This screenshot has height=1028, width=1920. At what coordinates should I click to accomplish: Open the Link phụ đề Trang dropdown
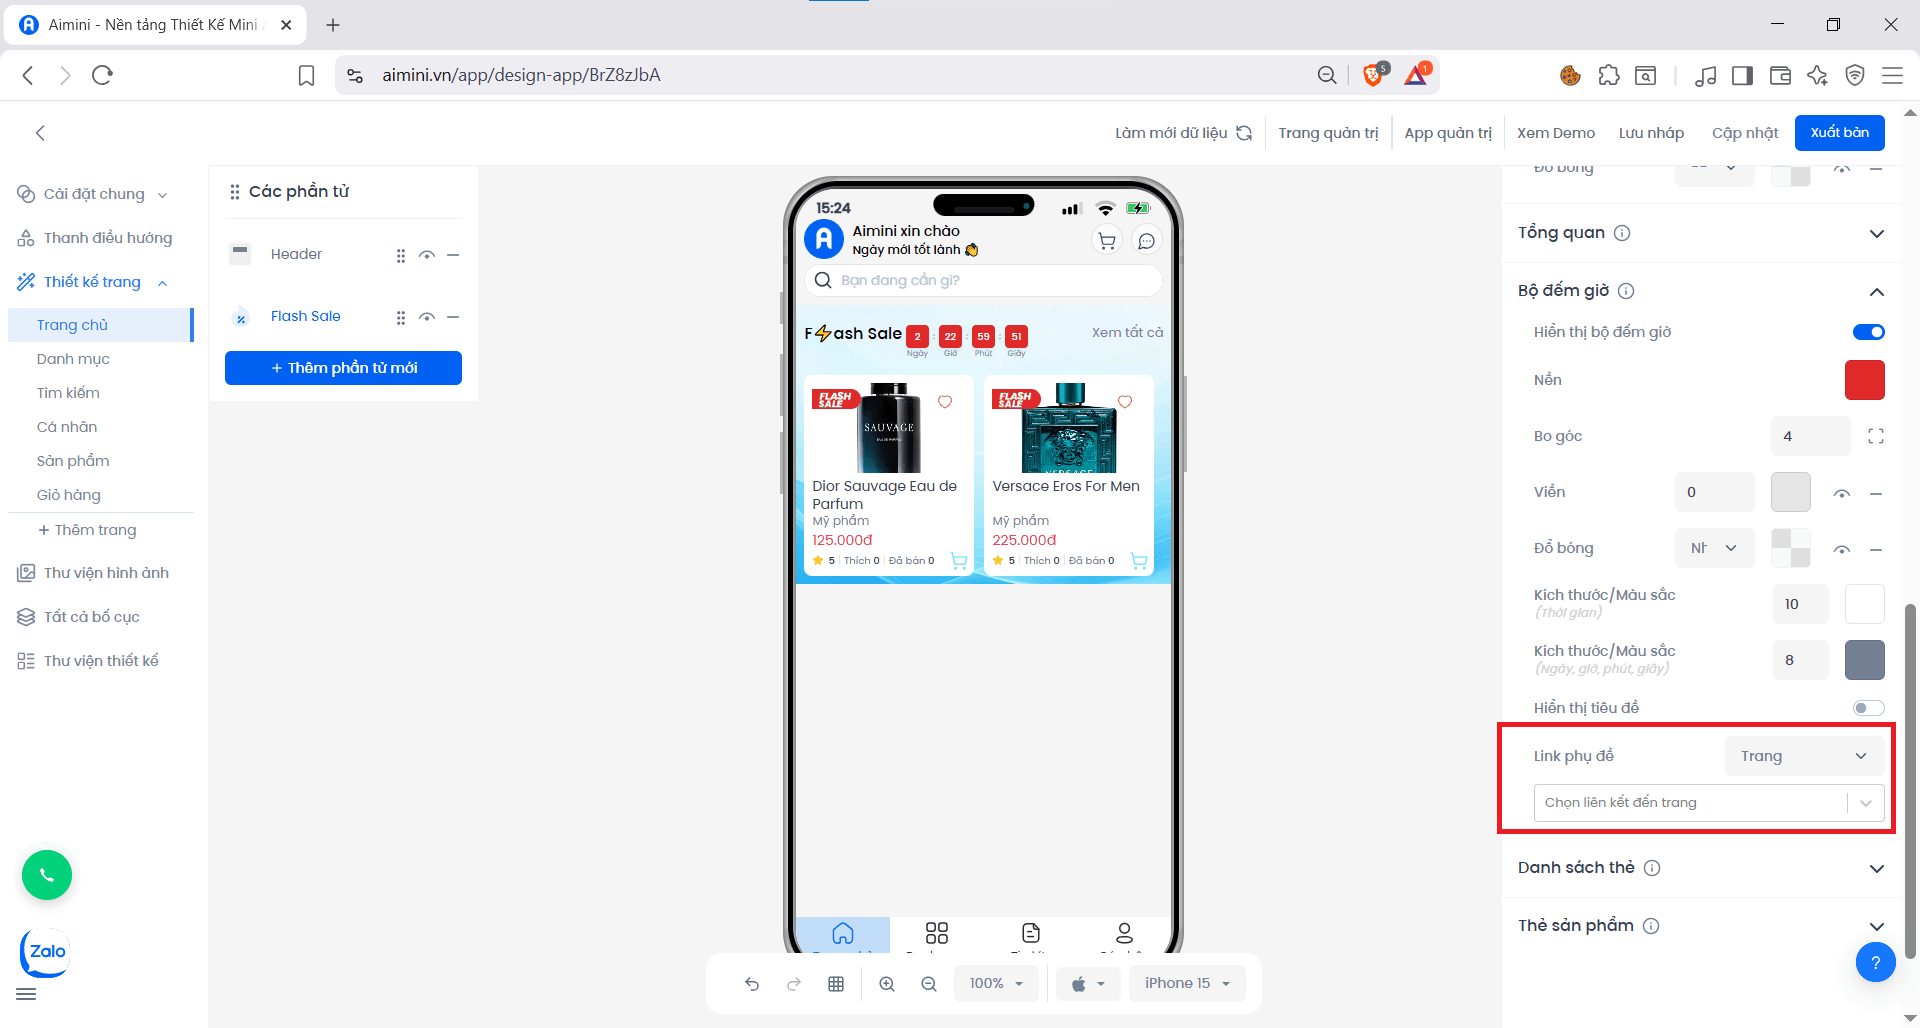point(1804,756)
